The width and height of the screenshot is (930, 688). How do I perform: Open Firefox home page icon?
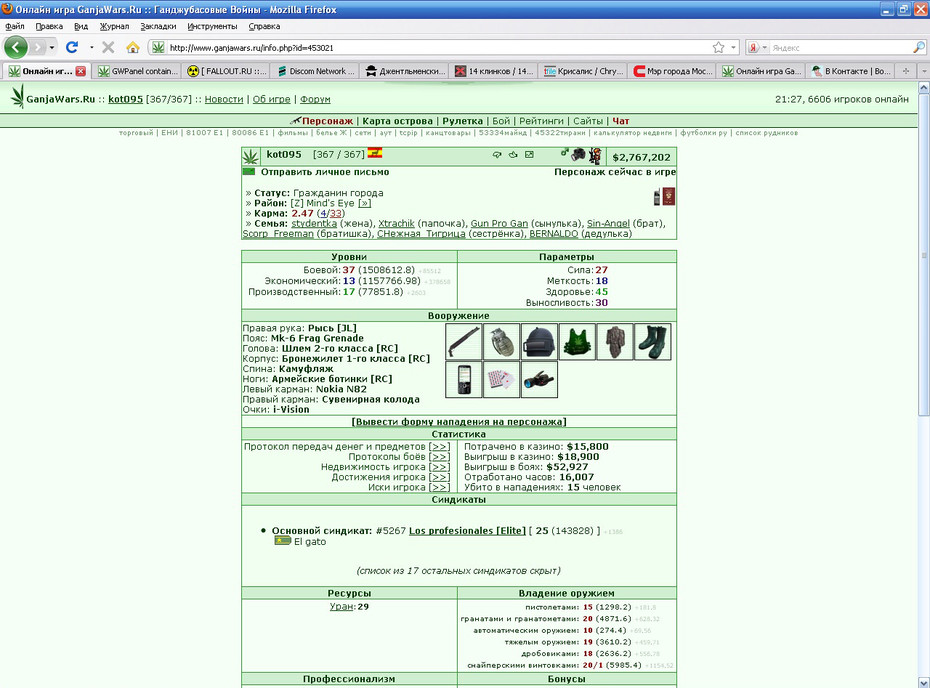[133, 47]
